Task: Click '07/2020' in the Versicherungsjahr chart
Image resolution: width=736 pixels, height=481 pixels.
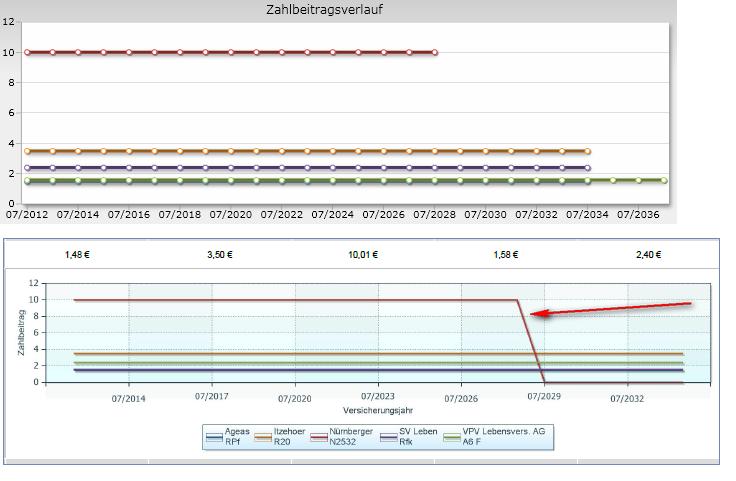Action: [295, 399]
